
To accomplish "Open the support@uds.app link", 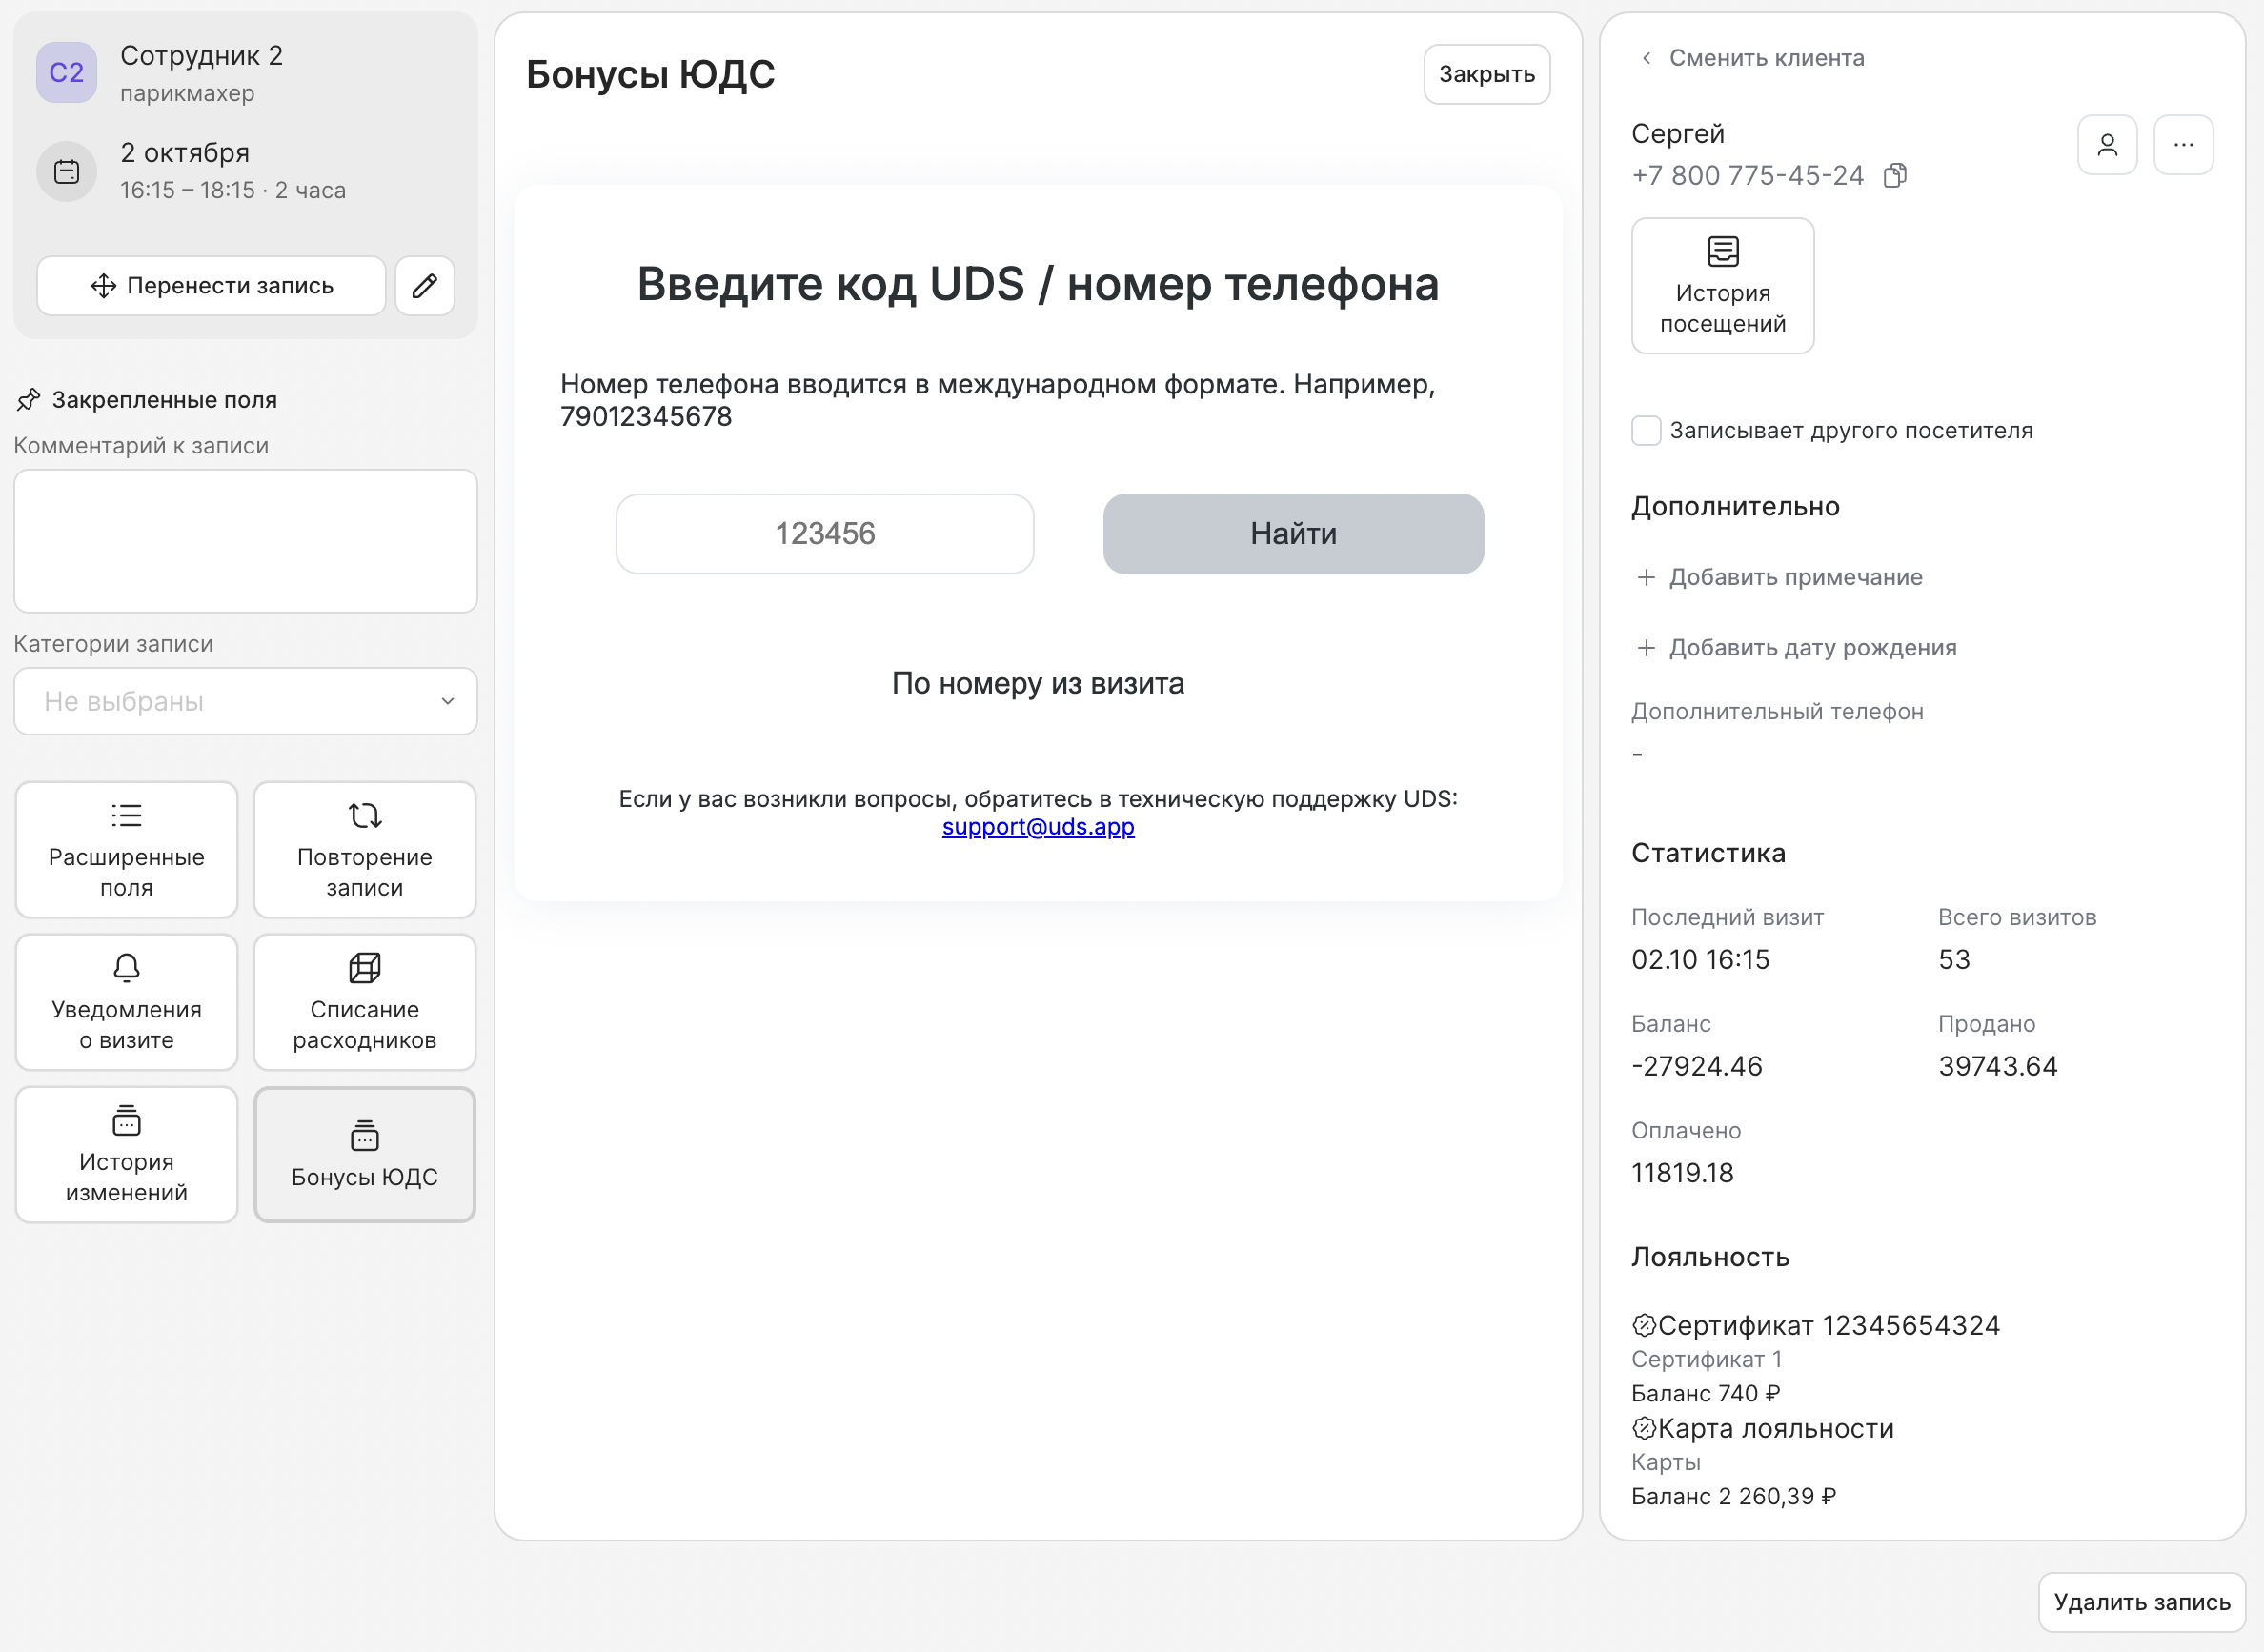I will [1038, 827].
